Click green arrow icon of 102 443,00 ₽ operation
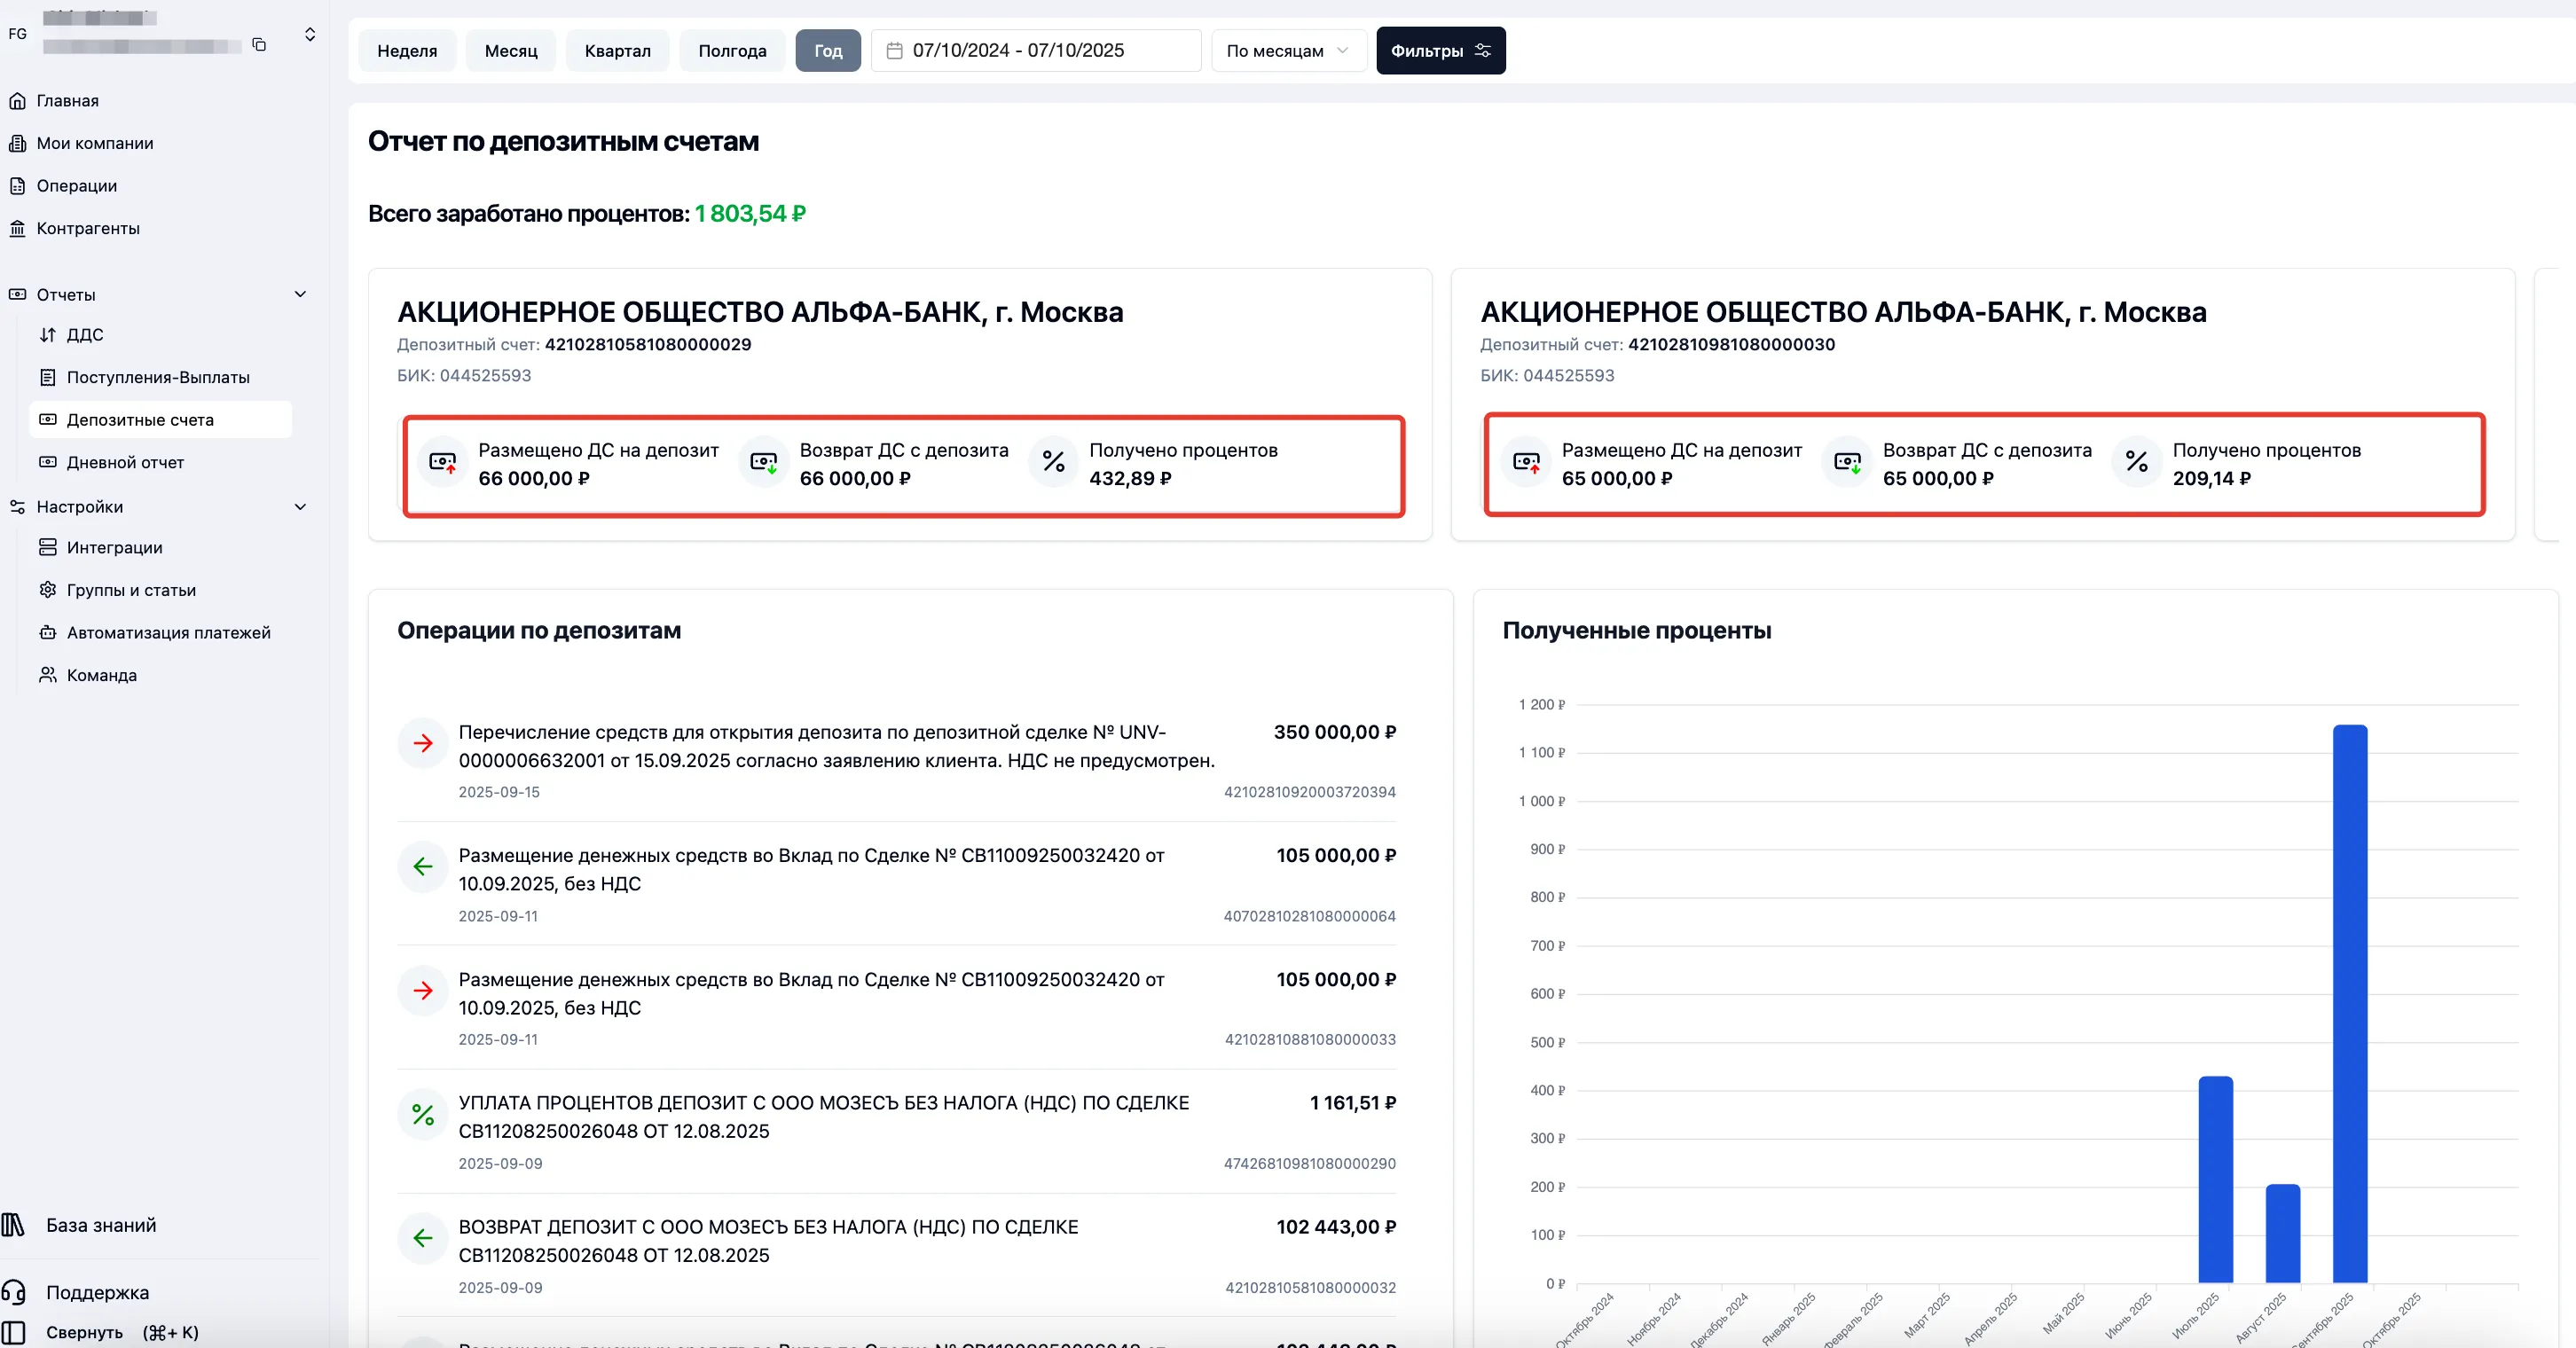Image resolution: width=2576 pixels, height=1348 pixels. point(423,1238)
